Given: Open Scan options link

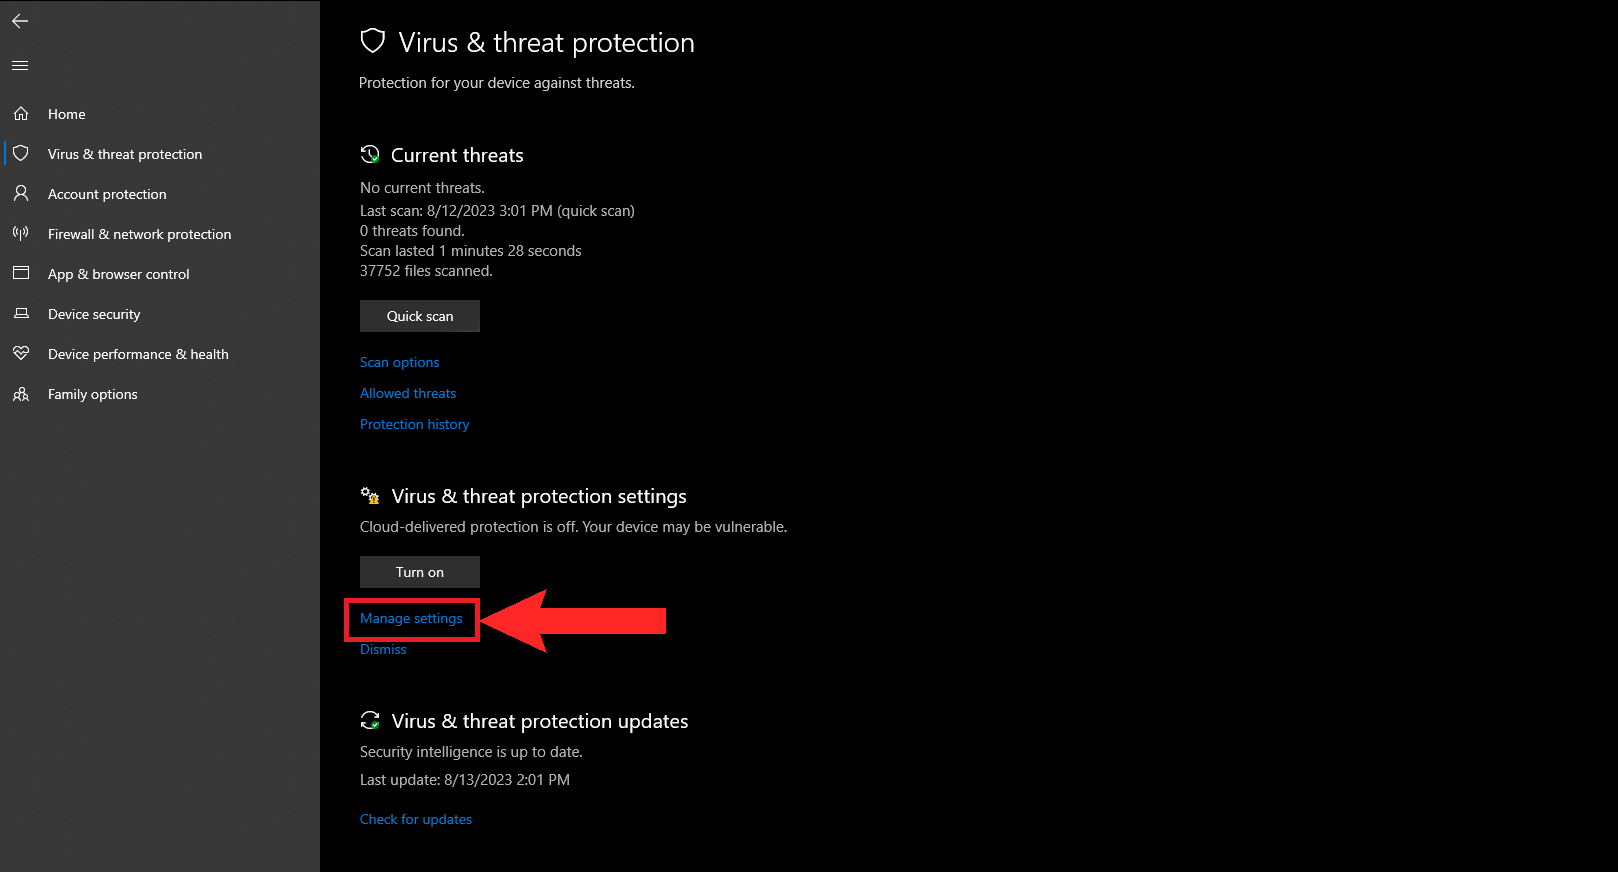Looking at the screenshot, I should tap(400, 362).
